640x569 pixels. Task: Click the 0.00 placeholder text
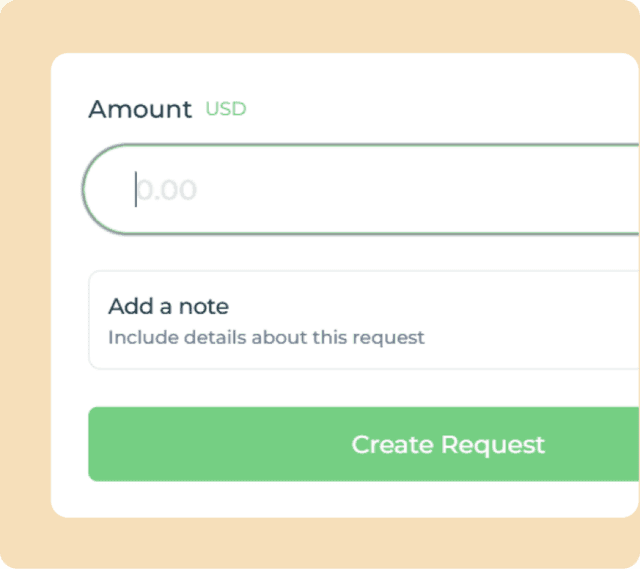(167, 190)
